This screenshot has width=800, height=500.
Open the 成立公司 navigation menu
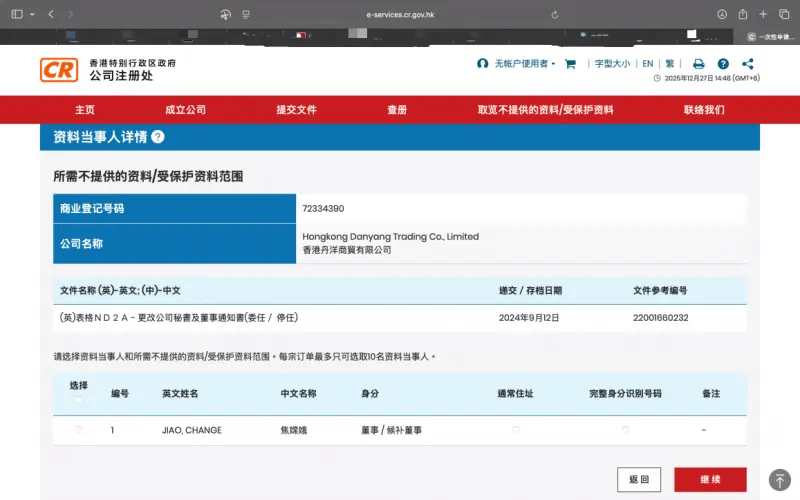tap(185, 110)
